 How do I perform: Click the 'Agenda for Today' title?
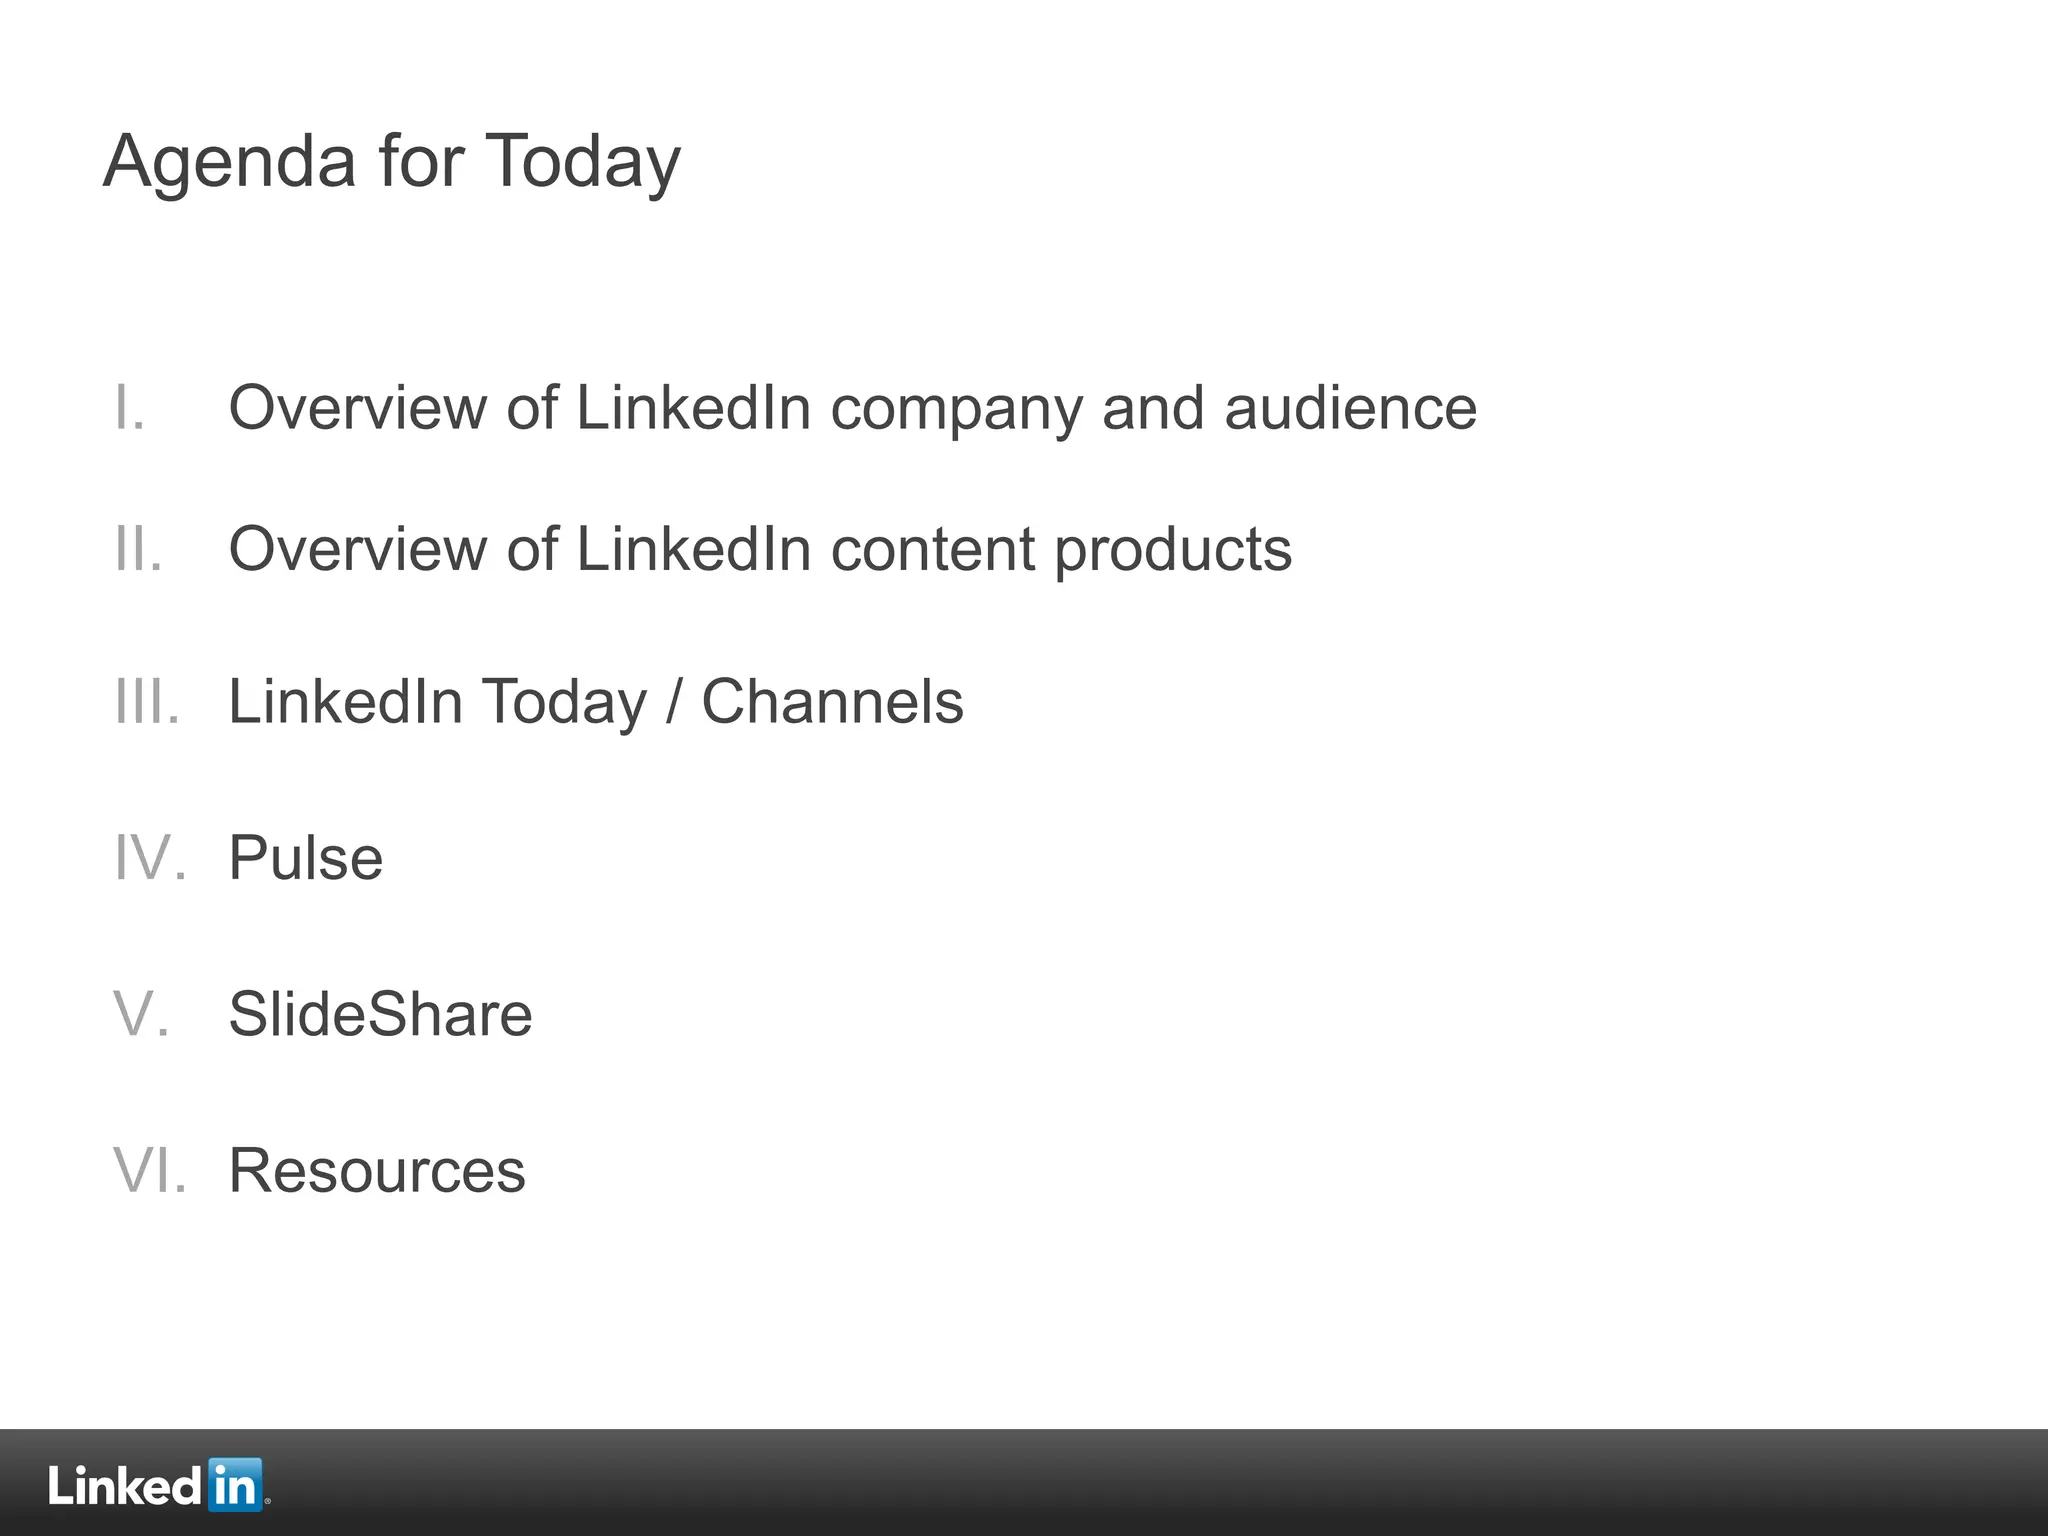(x=392, y=163)
